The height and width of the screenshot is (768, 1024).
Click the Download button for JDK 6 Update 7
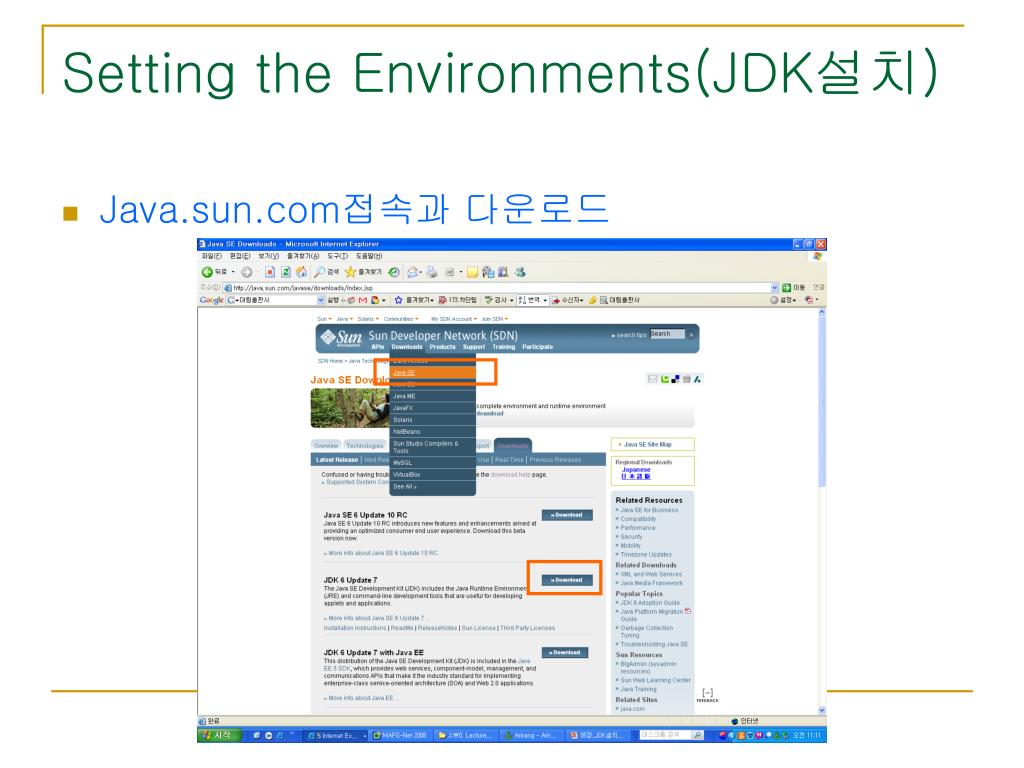click(567, 579)
